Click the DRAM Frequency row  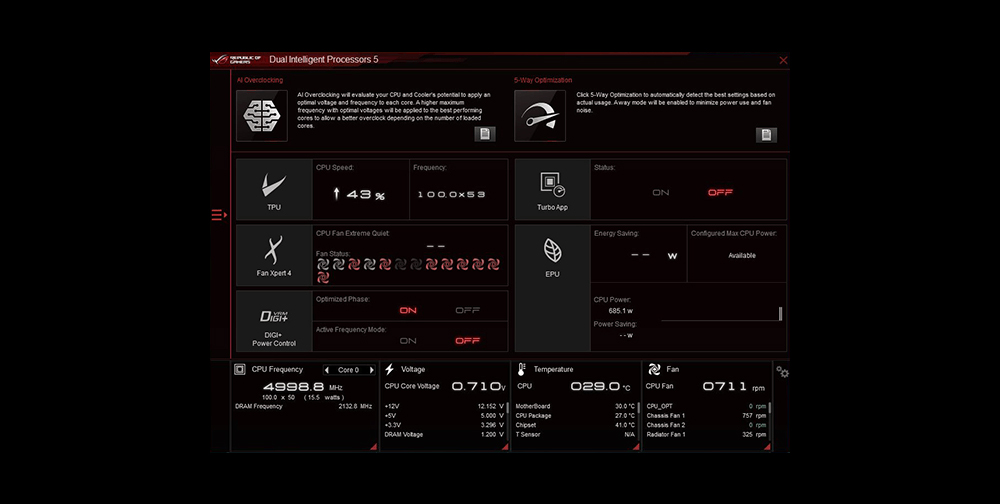click(x=304, y=406)
